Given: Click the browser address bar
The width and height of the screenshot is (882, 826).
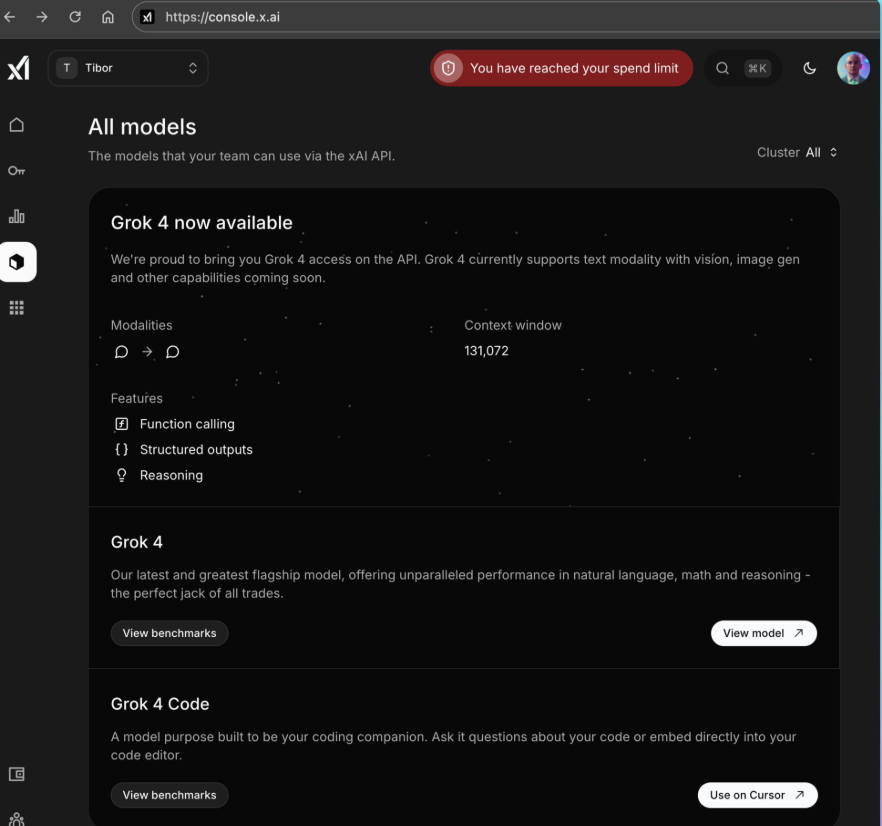Looking at the screenshot, I should (x=500, y=17).
